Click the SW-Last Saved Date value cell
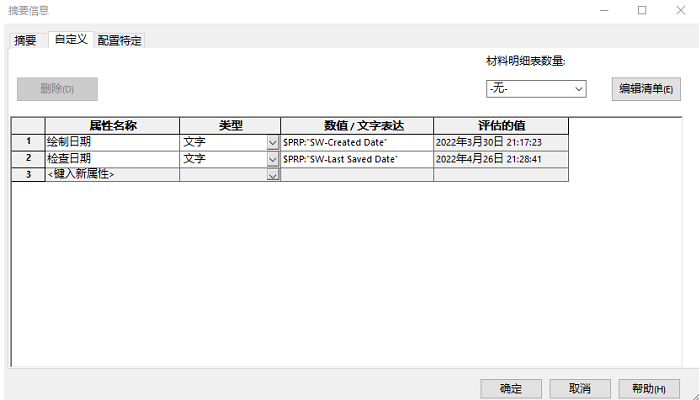700x400 pixels. (x=357, y=159)
